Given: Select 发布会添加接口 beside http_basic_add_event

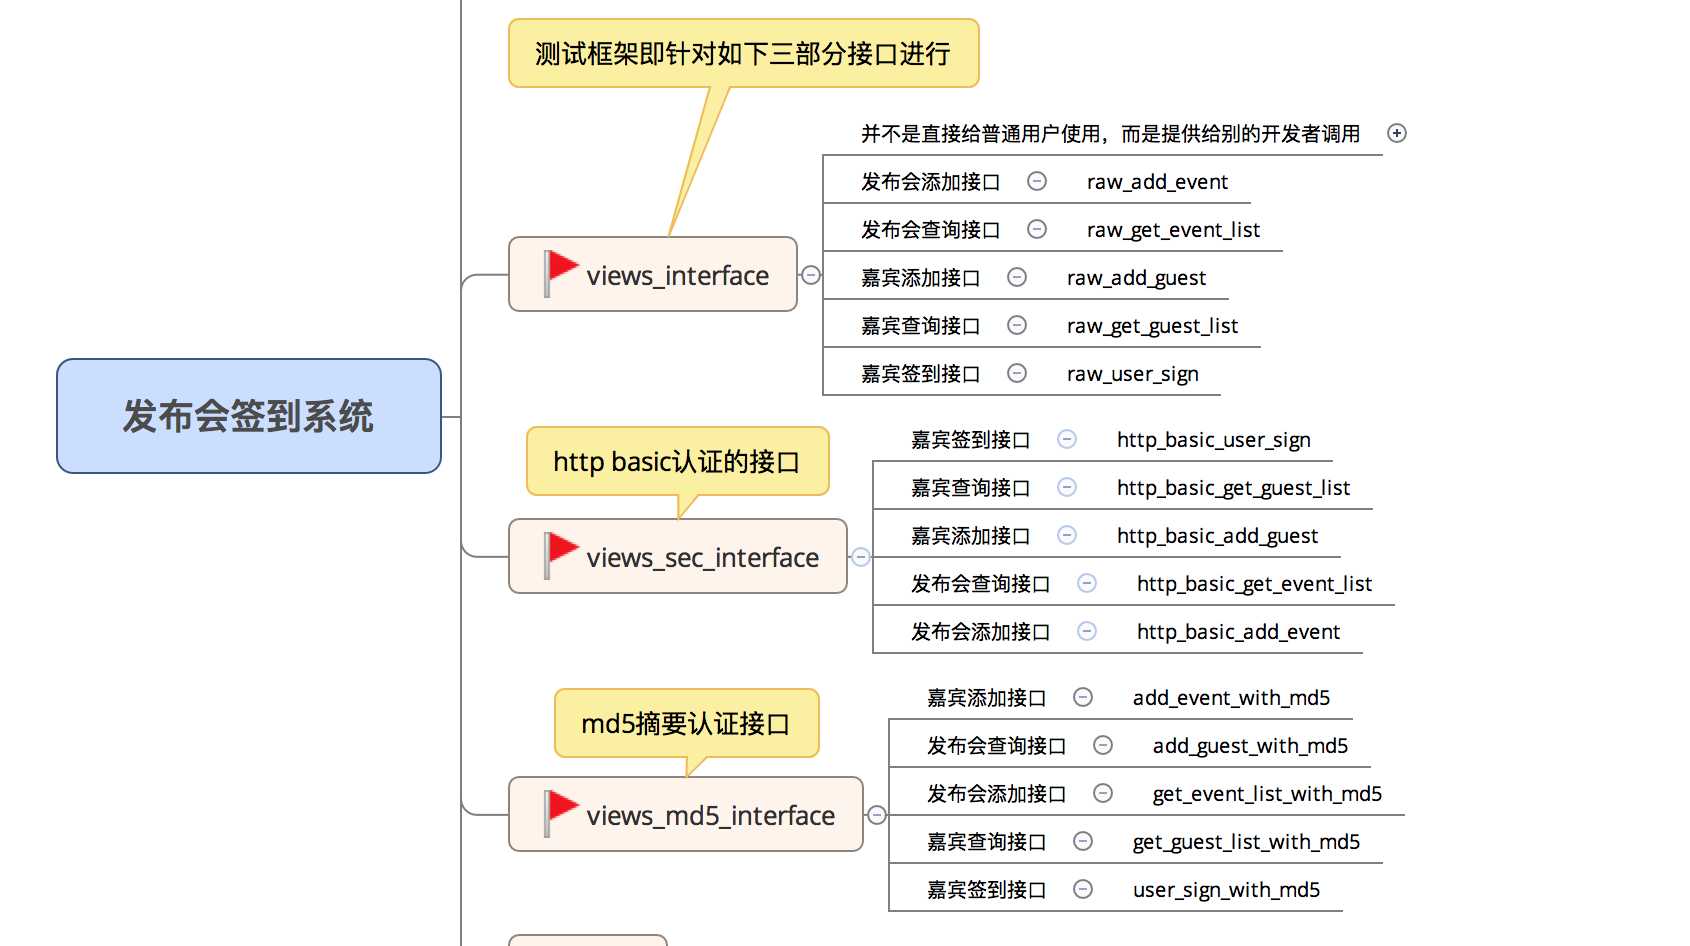Looking at the screenshot, I should [981, 632].
